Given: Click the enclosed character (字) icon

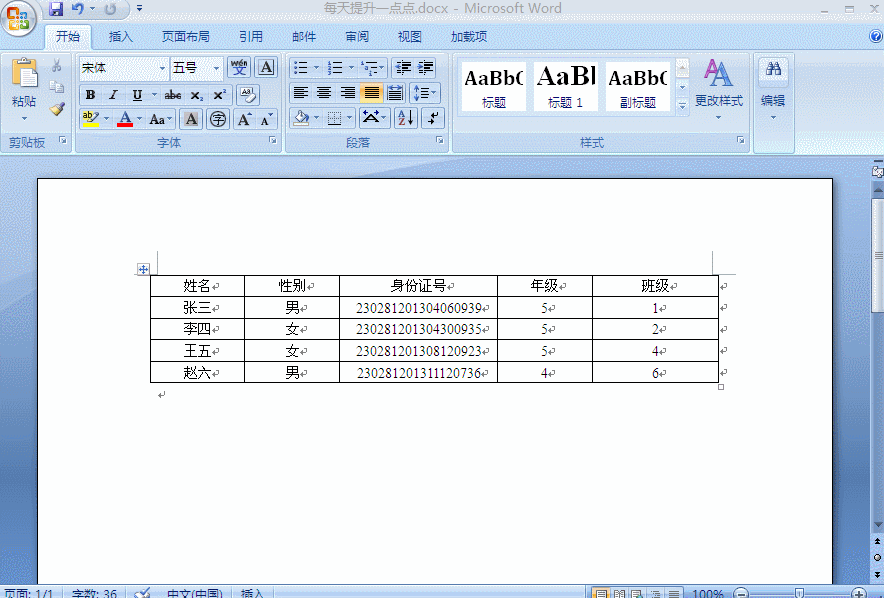Looking at the screenshot, I should coord(218,119).
